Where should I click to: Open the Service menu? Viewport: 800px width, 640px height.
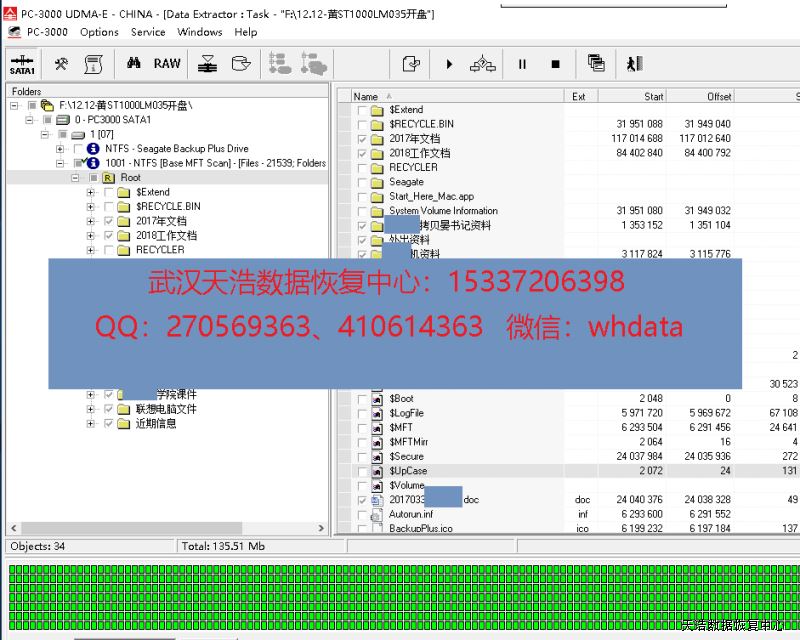[148, 32]
